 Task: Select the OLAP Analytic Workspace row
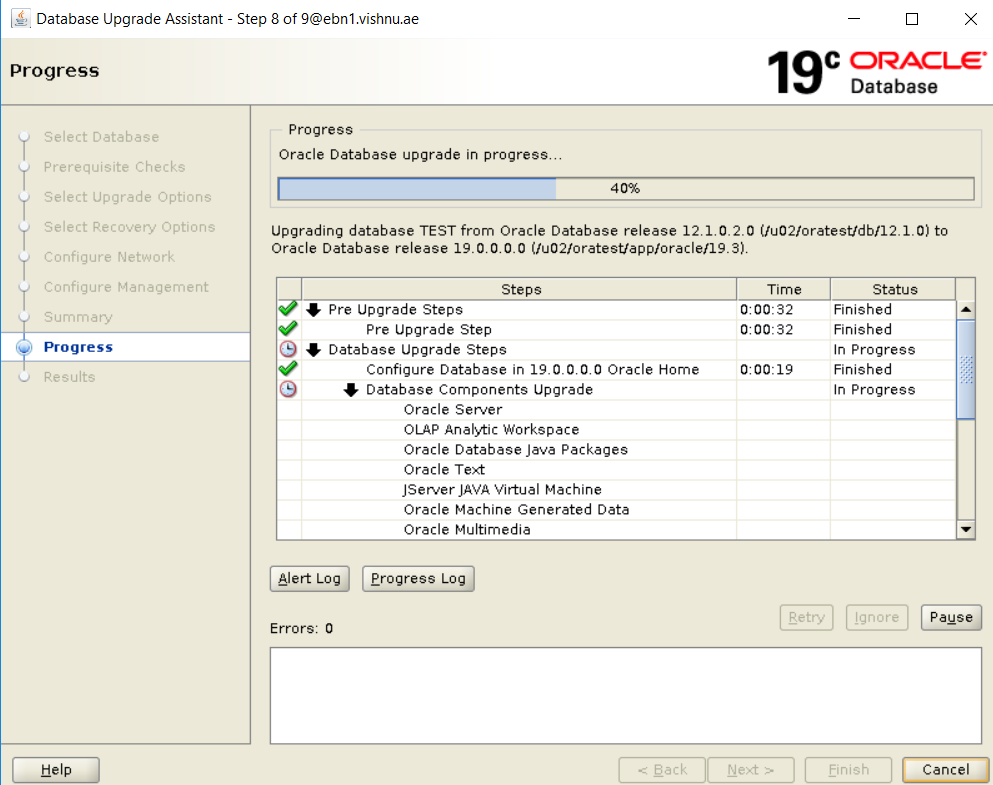[617, 429]
